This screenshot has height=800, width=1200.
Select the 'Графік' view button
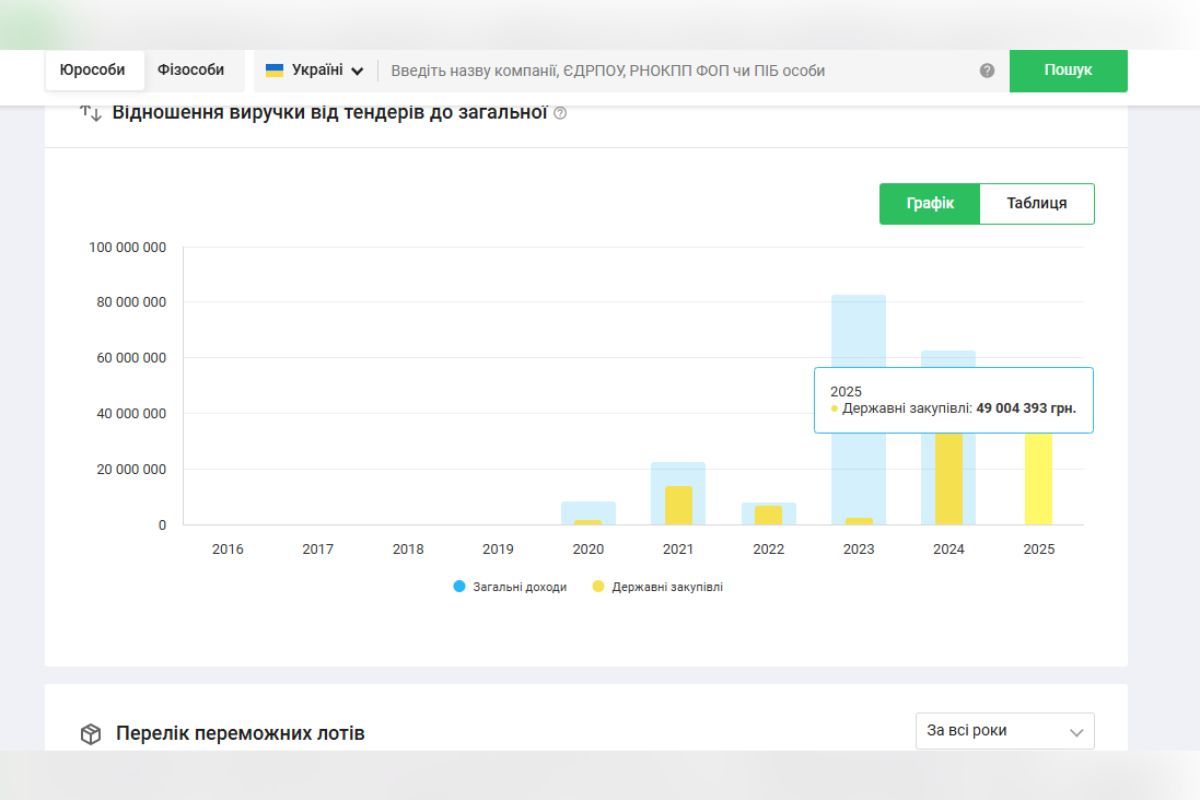tap(929, 203)
